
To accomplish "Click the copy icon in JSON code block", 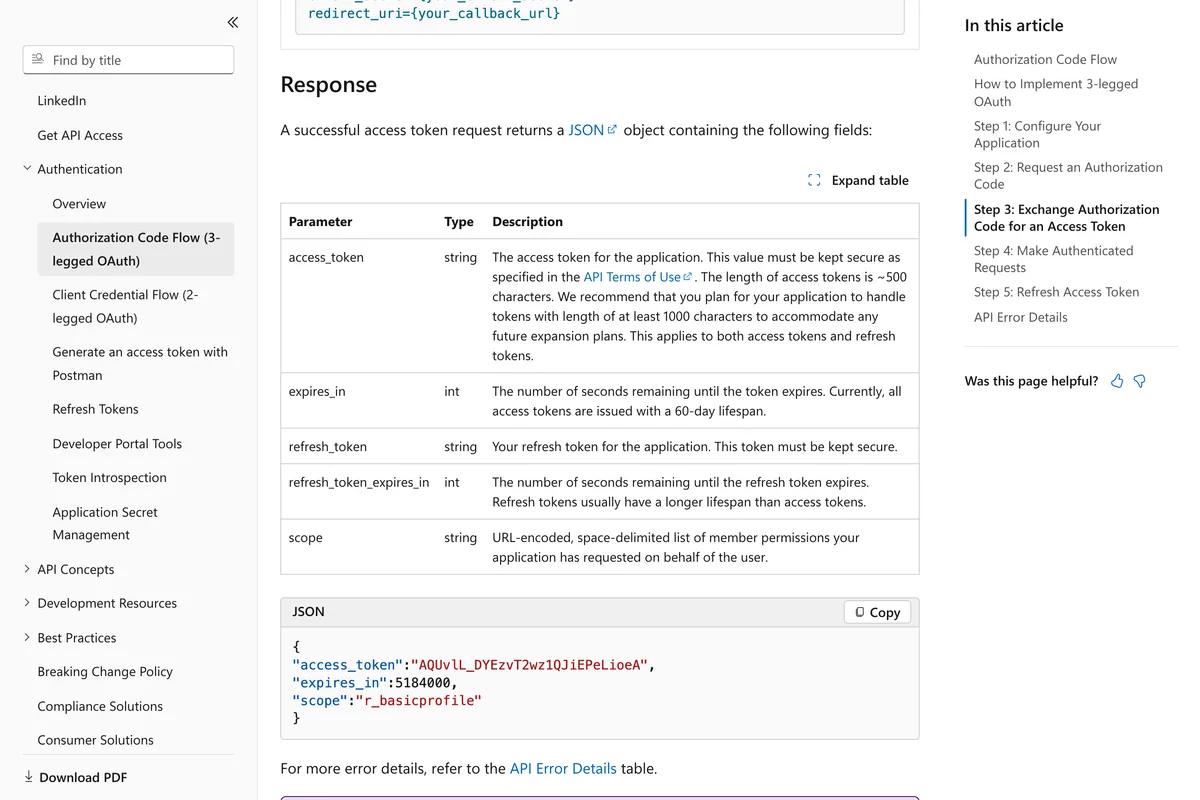I will pos(860,612).
